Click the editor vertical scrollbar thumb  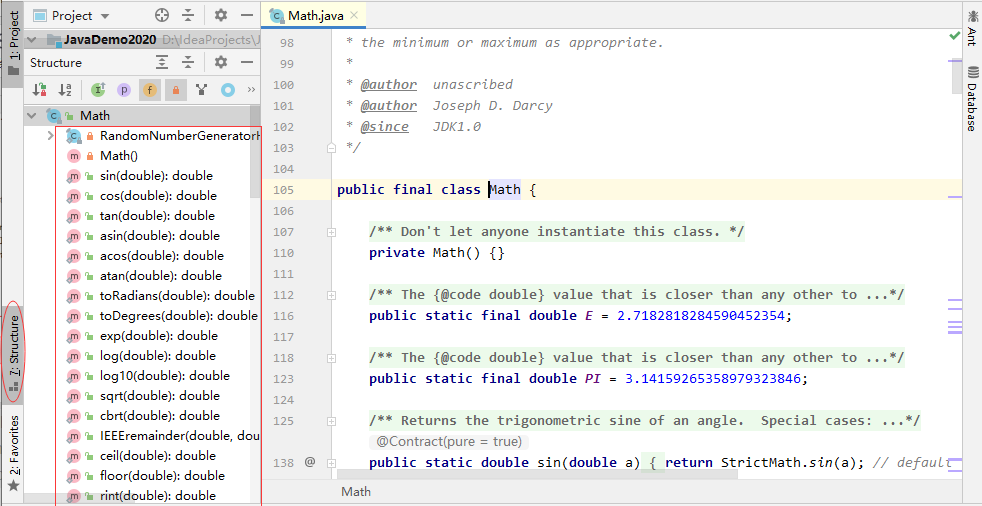tap(956, 77)
